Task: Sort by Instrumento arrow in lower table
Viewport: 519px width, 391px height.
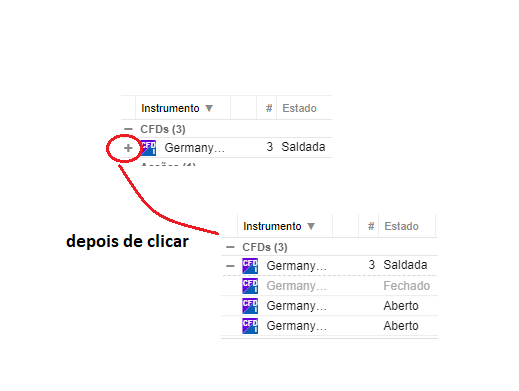Action: coord(311,226)
